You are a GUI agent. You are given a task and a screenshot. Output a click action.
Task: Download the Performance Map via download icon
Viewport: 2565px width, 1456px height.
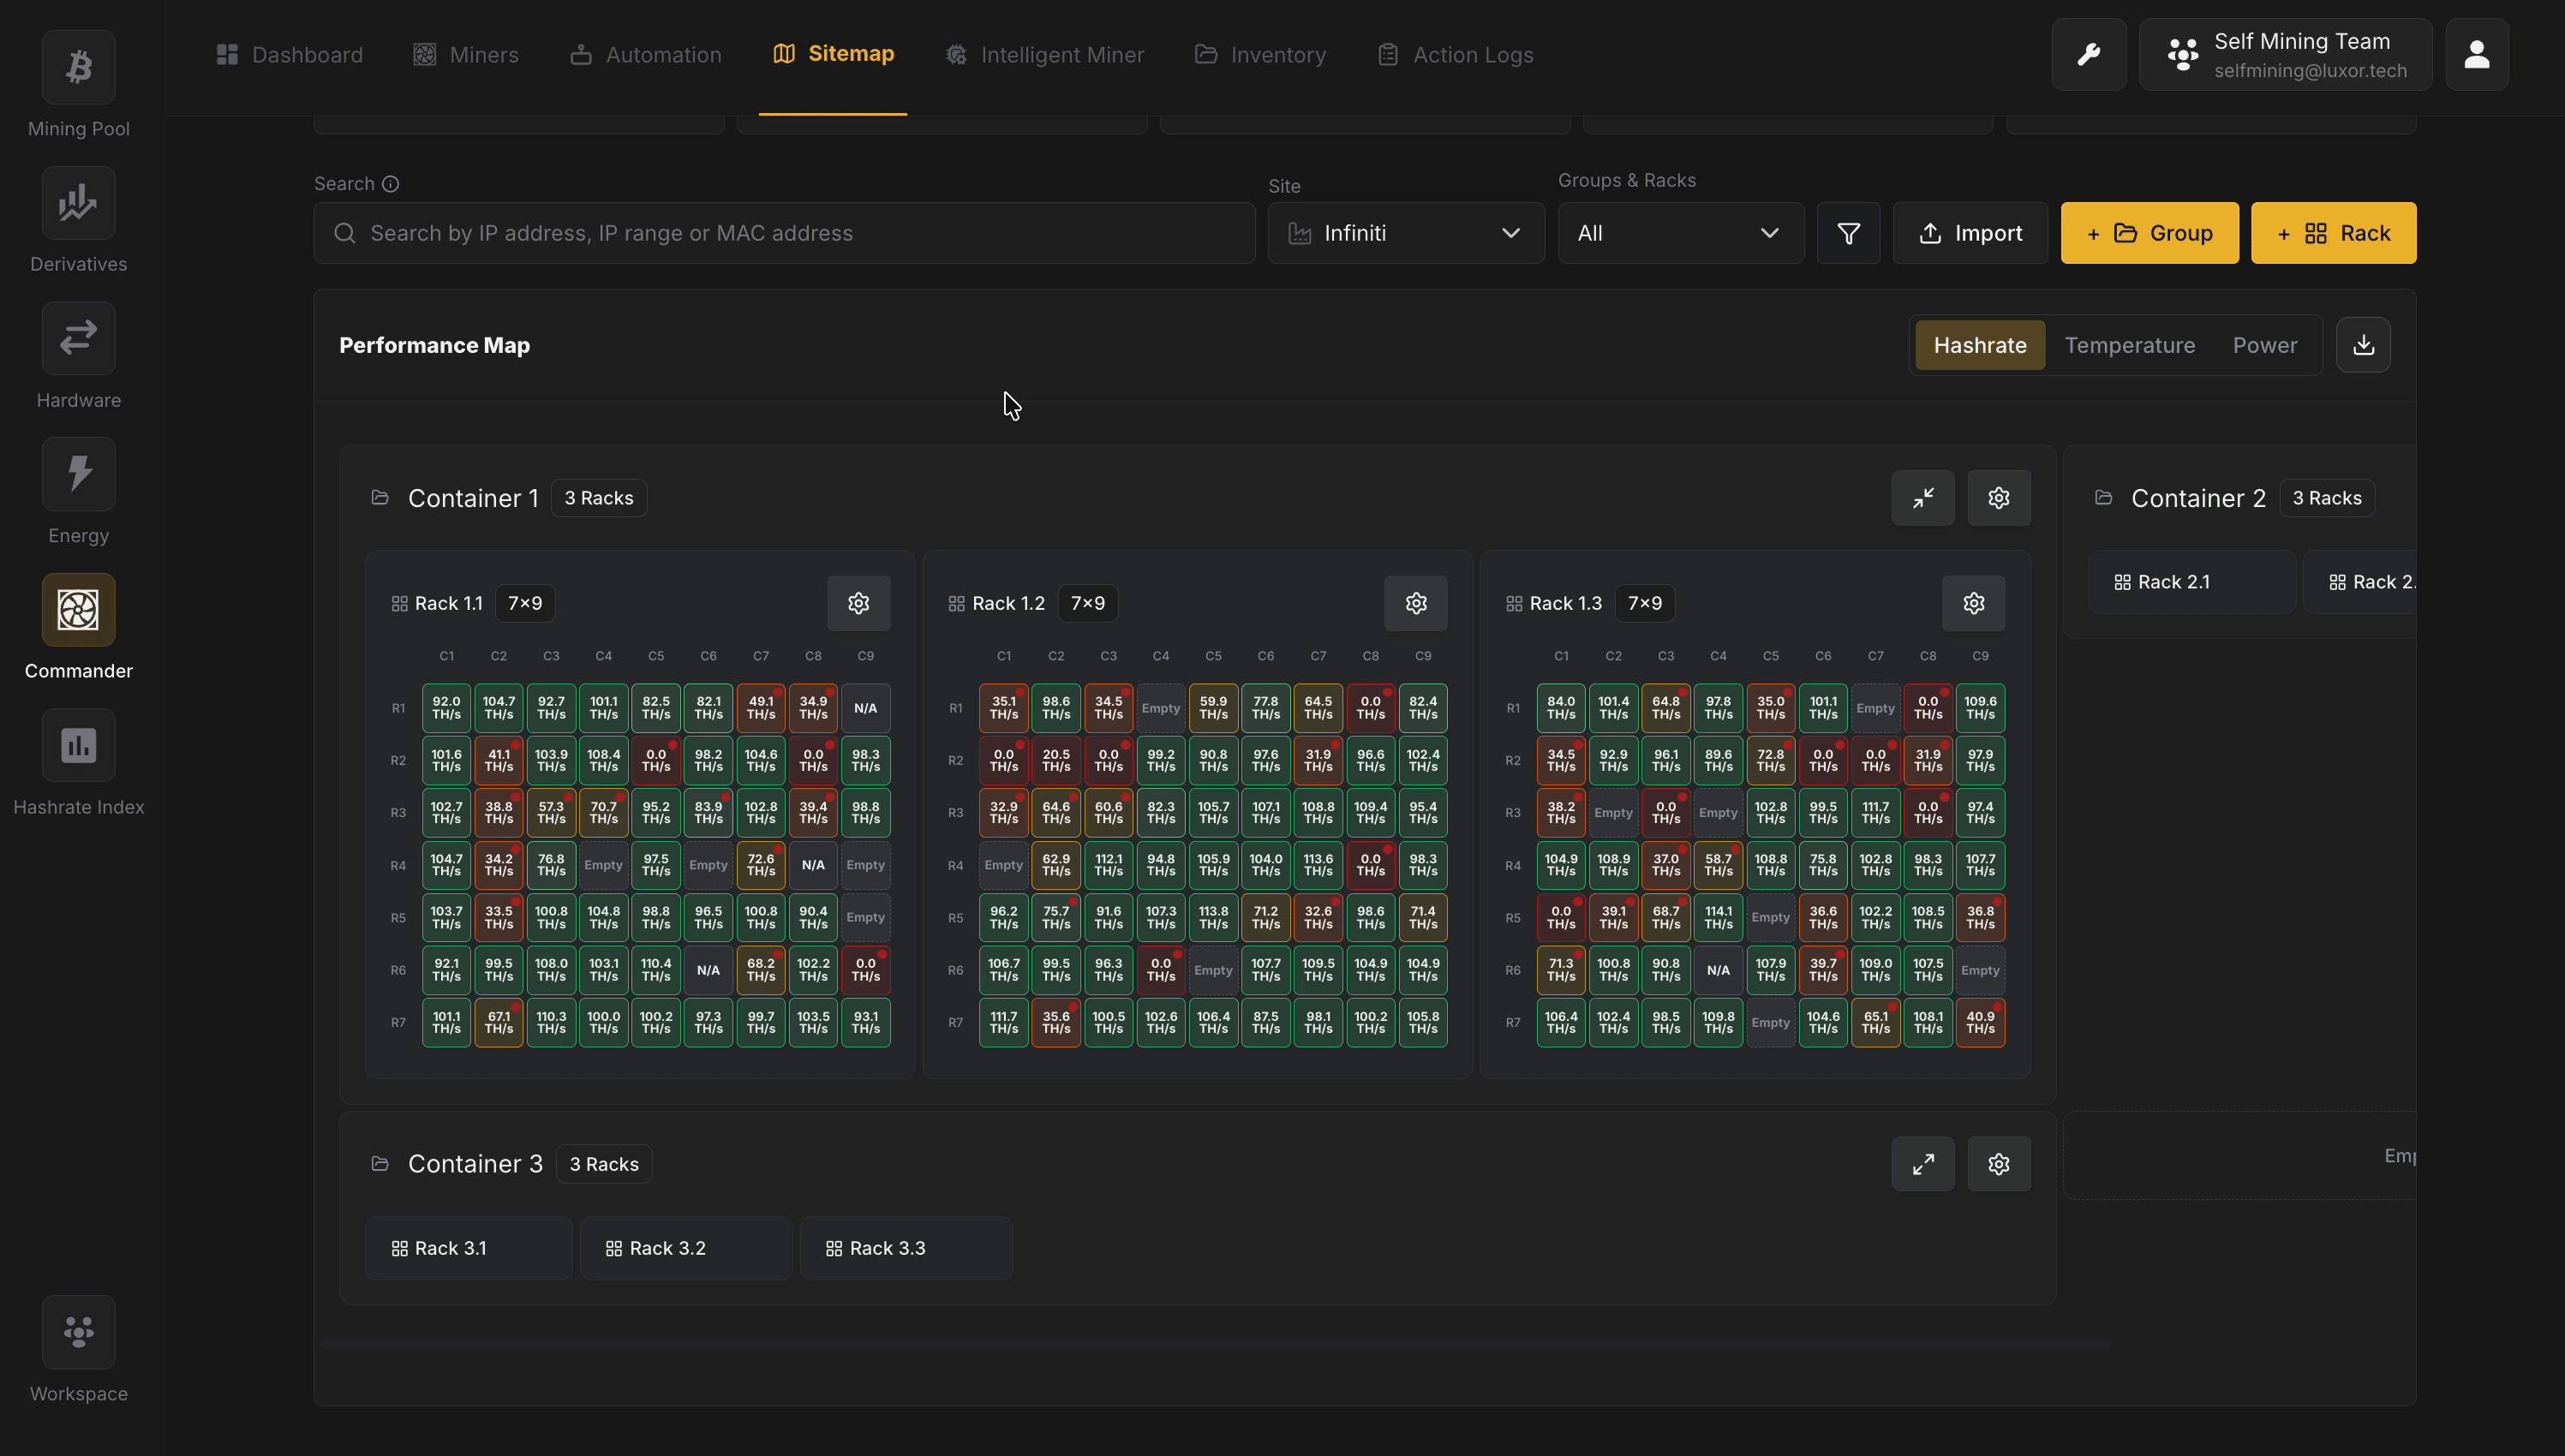point(2363,345)
